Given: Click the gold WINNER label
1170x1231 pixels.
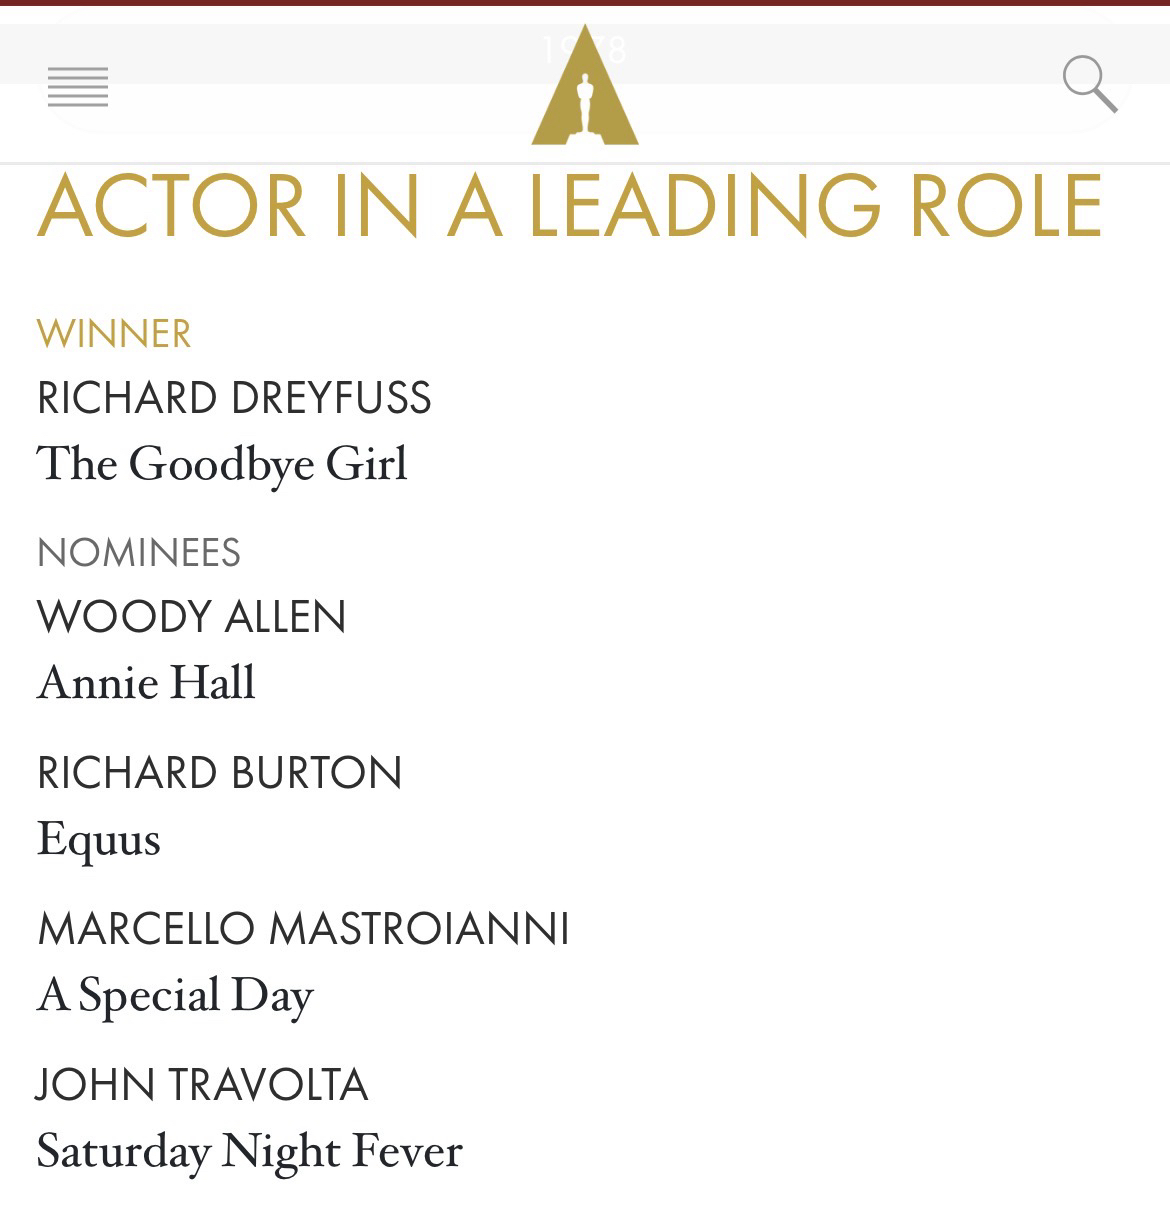Looking at the screenshot, I should coord(114,334).
